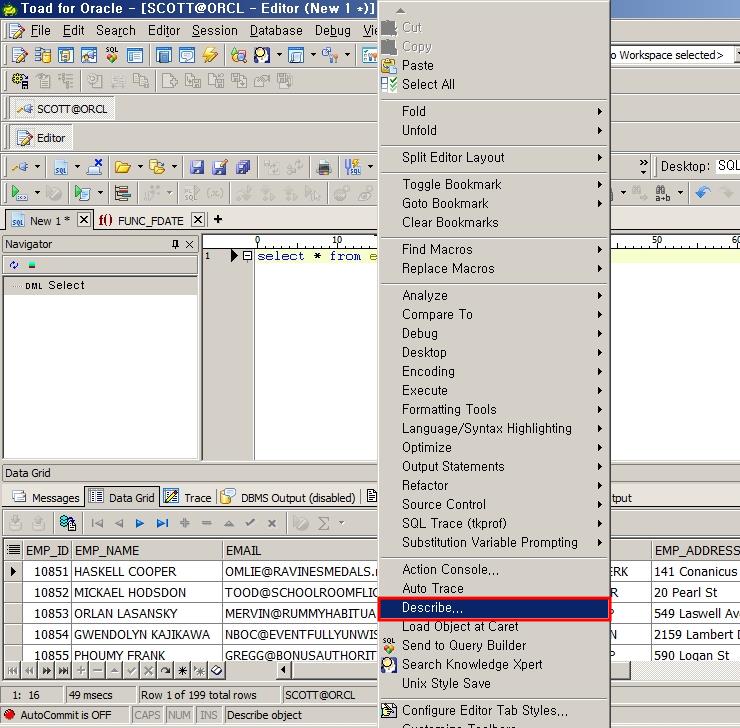The height and width of the screenshot is (728, 740).
Task: Open dropdown arrow next to Open file icon
Action: click(140, 167)
